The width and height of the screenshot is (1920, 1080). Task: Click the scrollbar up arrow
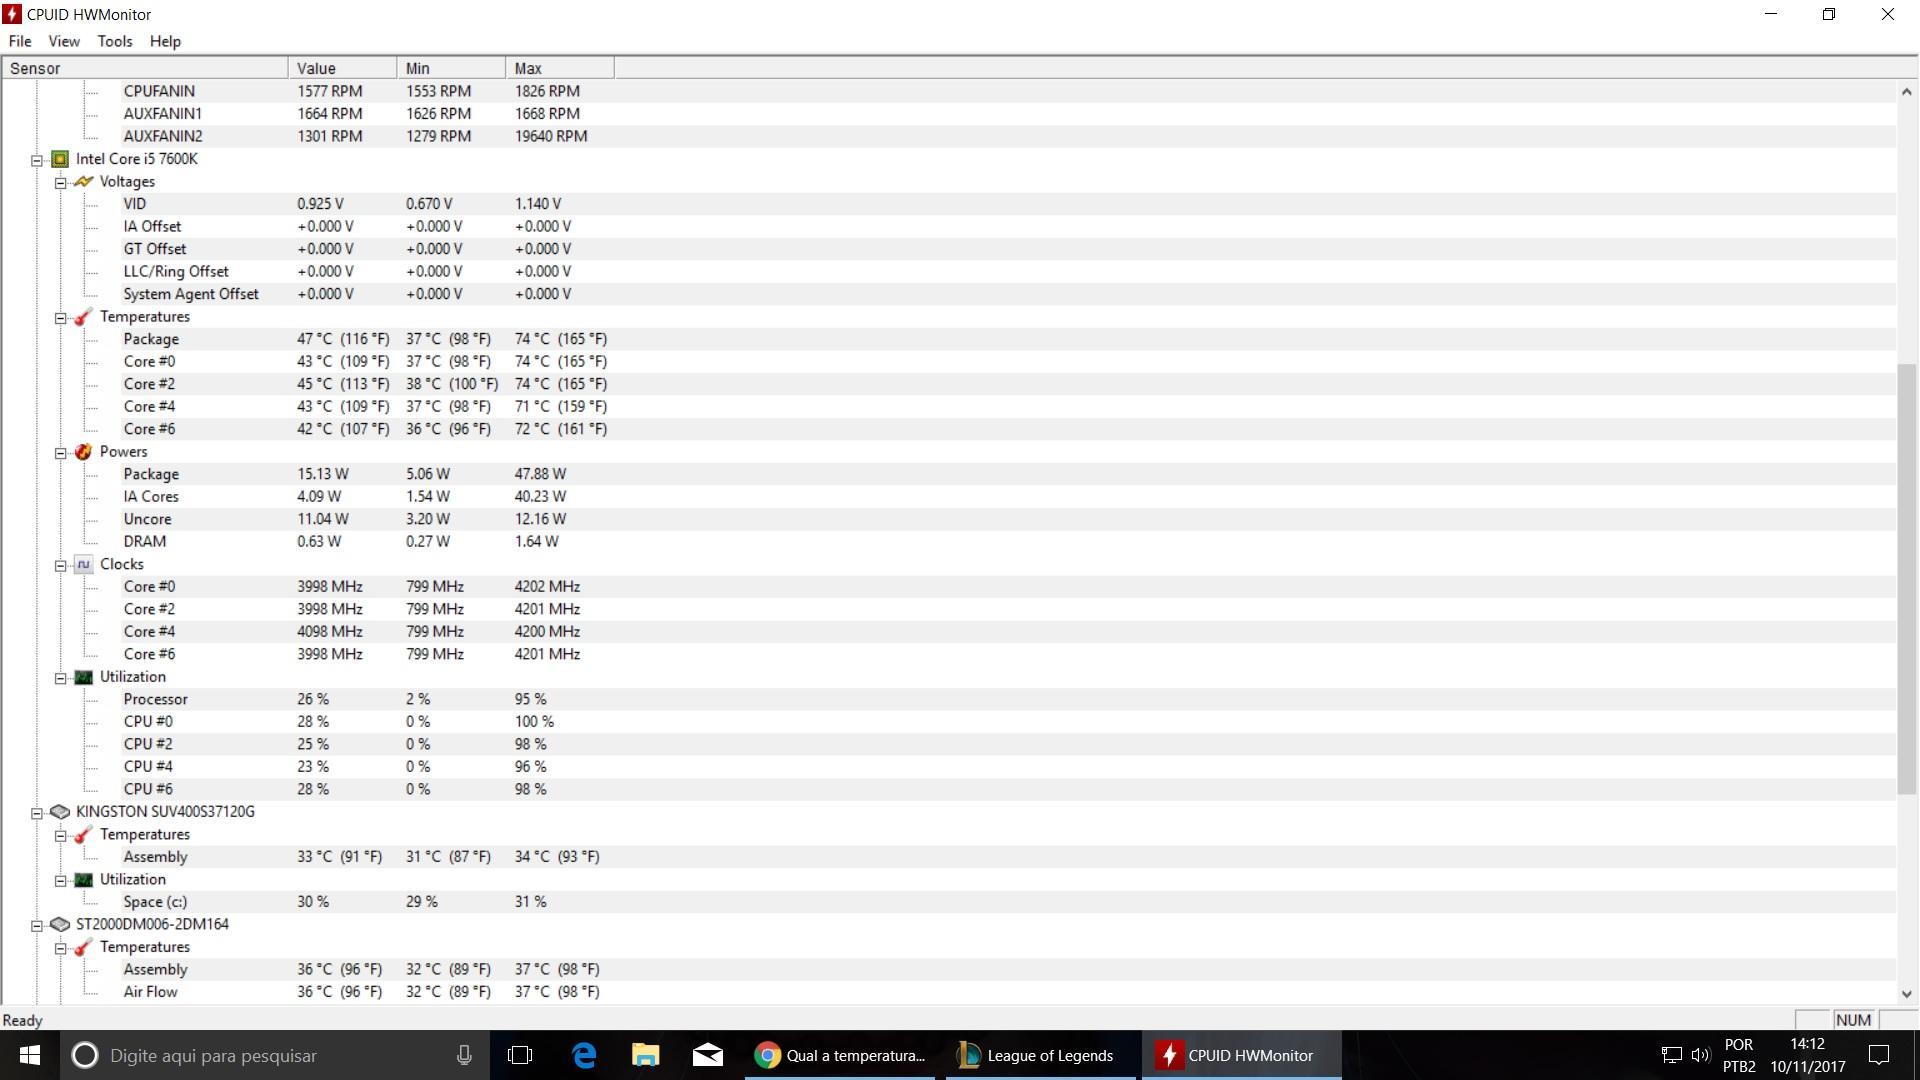click(x=1906, y=91)
